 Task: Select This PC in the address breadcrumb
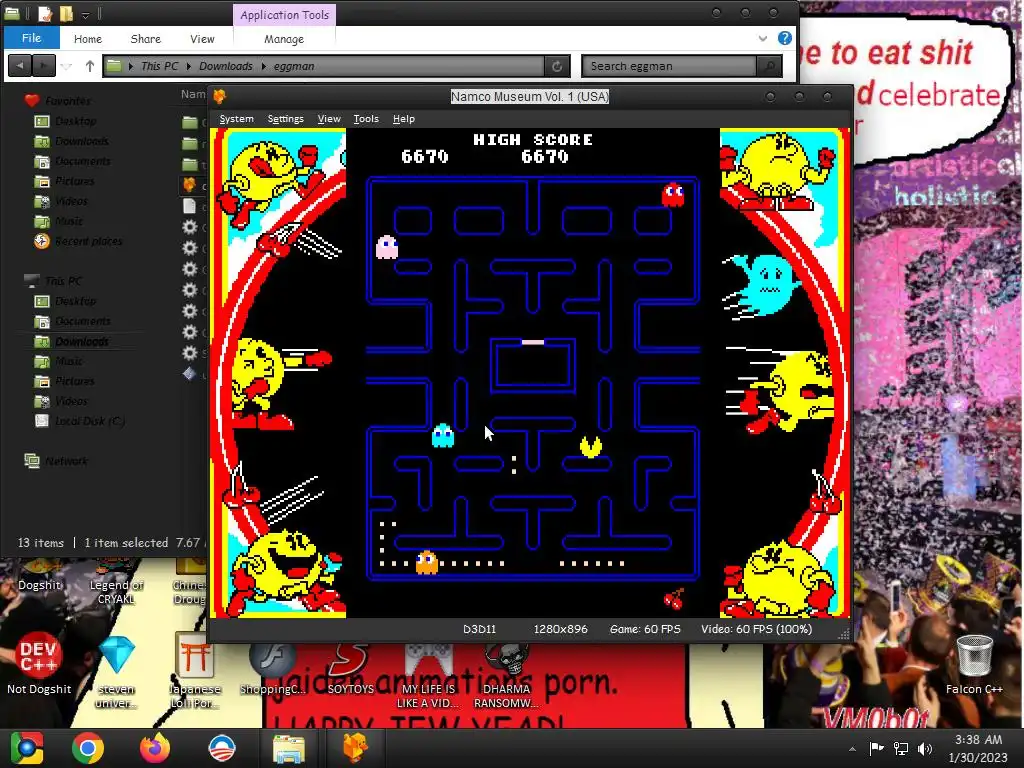tap(159, 66)
